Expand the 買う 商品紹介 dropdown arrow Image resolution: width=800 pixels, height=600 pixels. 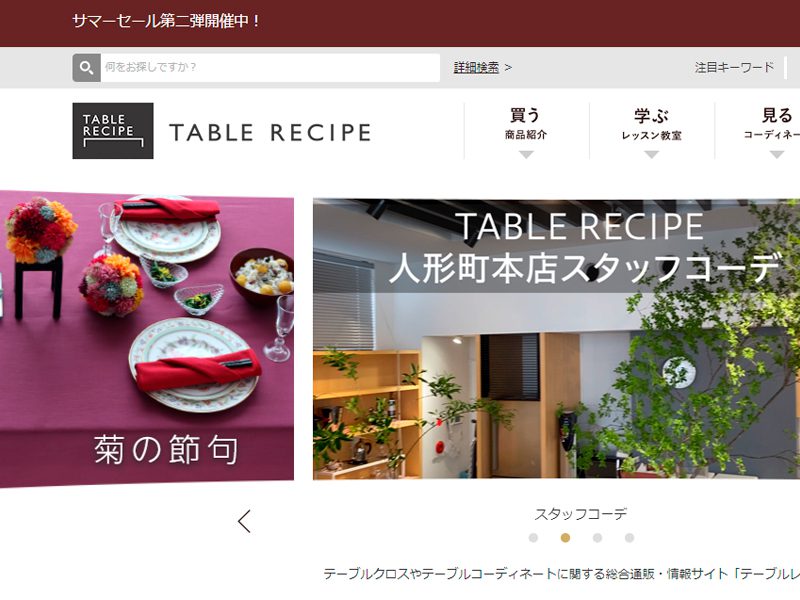tap(526, 155)
